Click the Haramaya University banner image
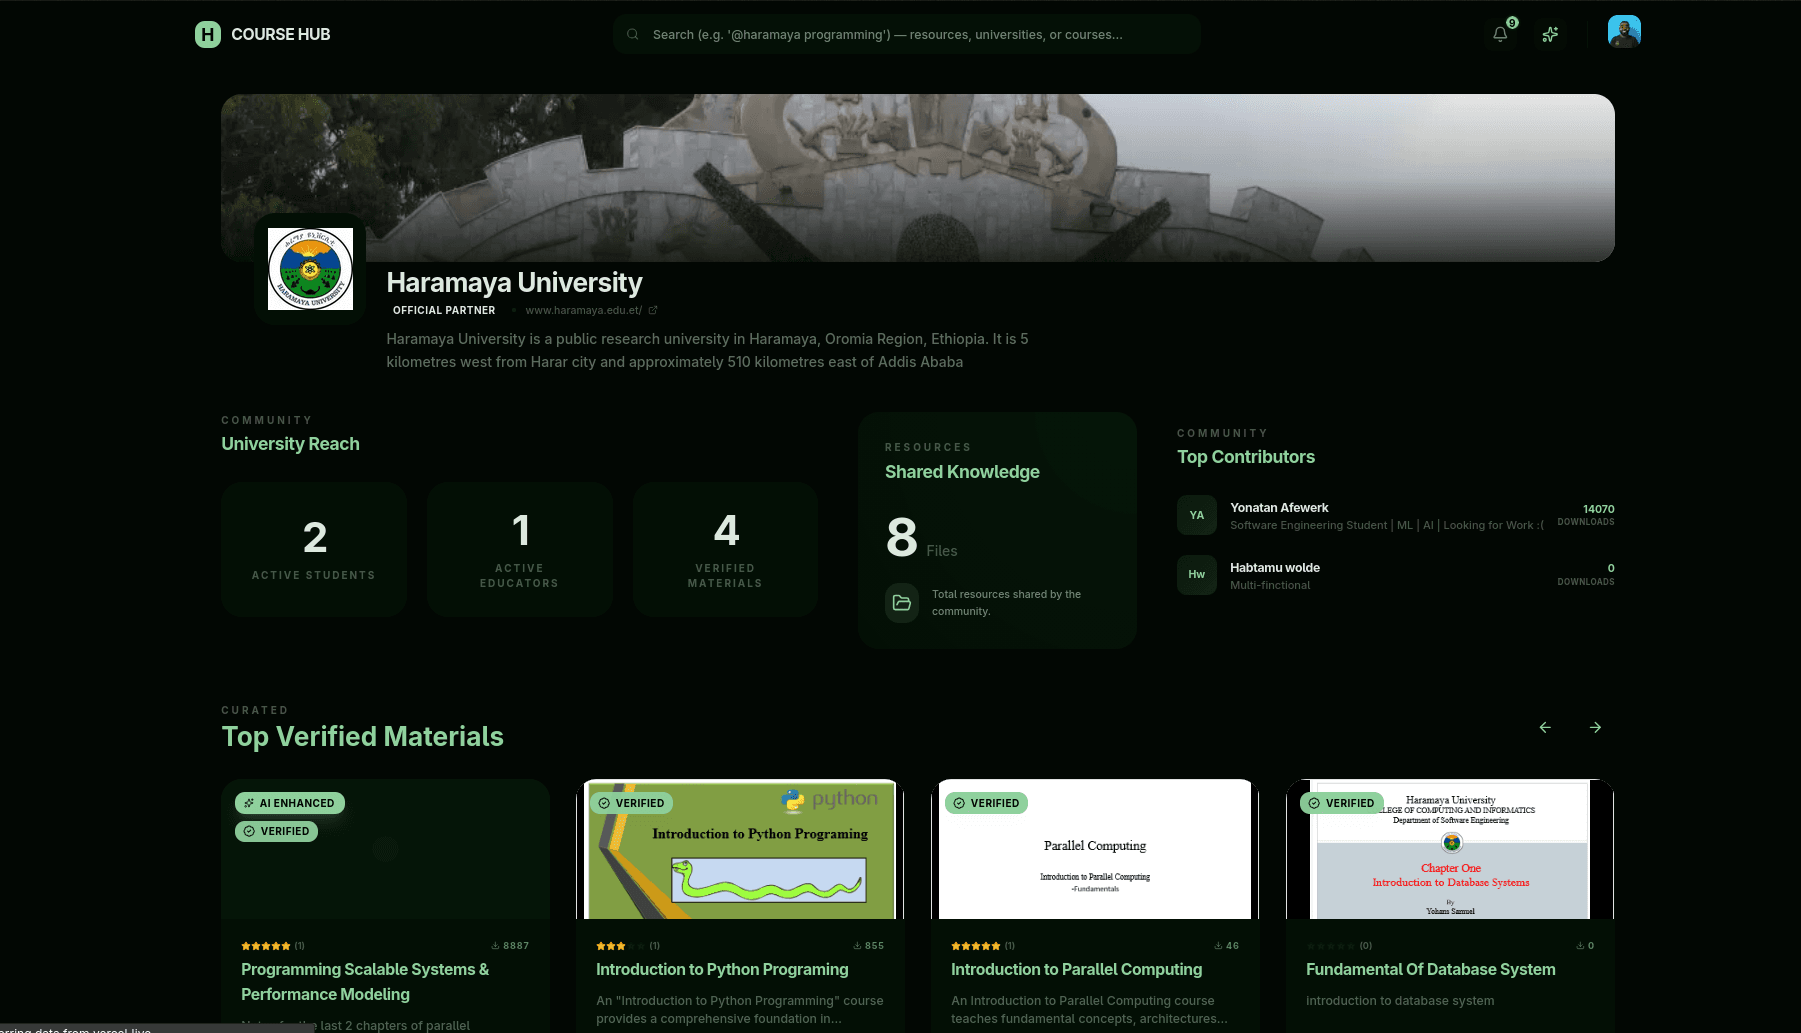The image size is (1801, 1033). coord(918,178)
